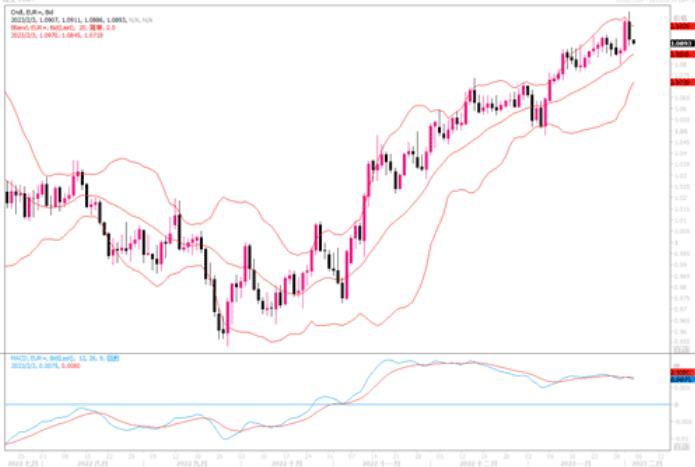Click the 2022 十二月 label on time axis
The height and width of the screenshot is (467, 695).
click(x=477, y=461)
